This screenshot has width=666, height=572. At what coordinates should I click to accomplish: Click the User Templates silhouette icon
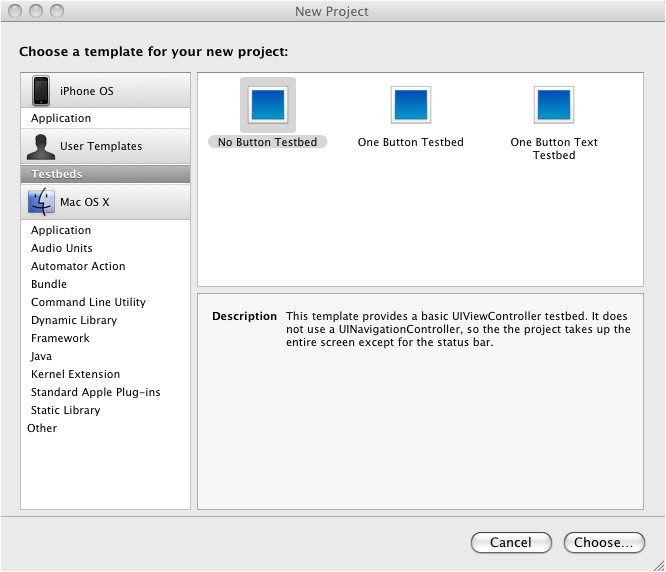41,146
